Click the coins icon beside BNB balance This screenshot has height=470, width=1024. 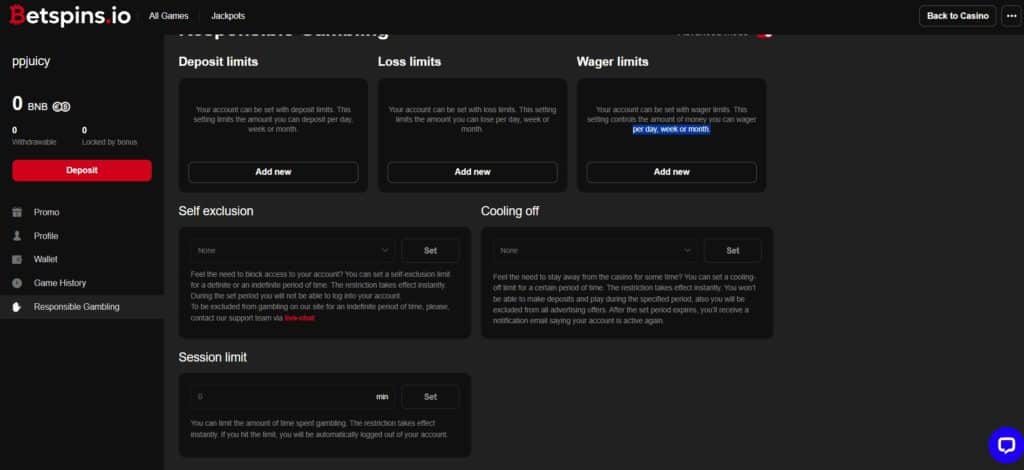(x=61, y=106)
